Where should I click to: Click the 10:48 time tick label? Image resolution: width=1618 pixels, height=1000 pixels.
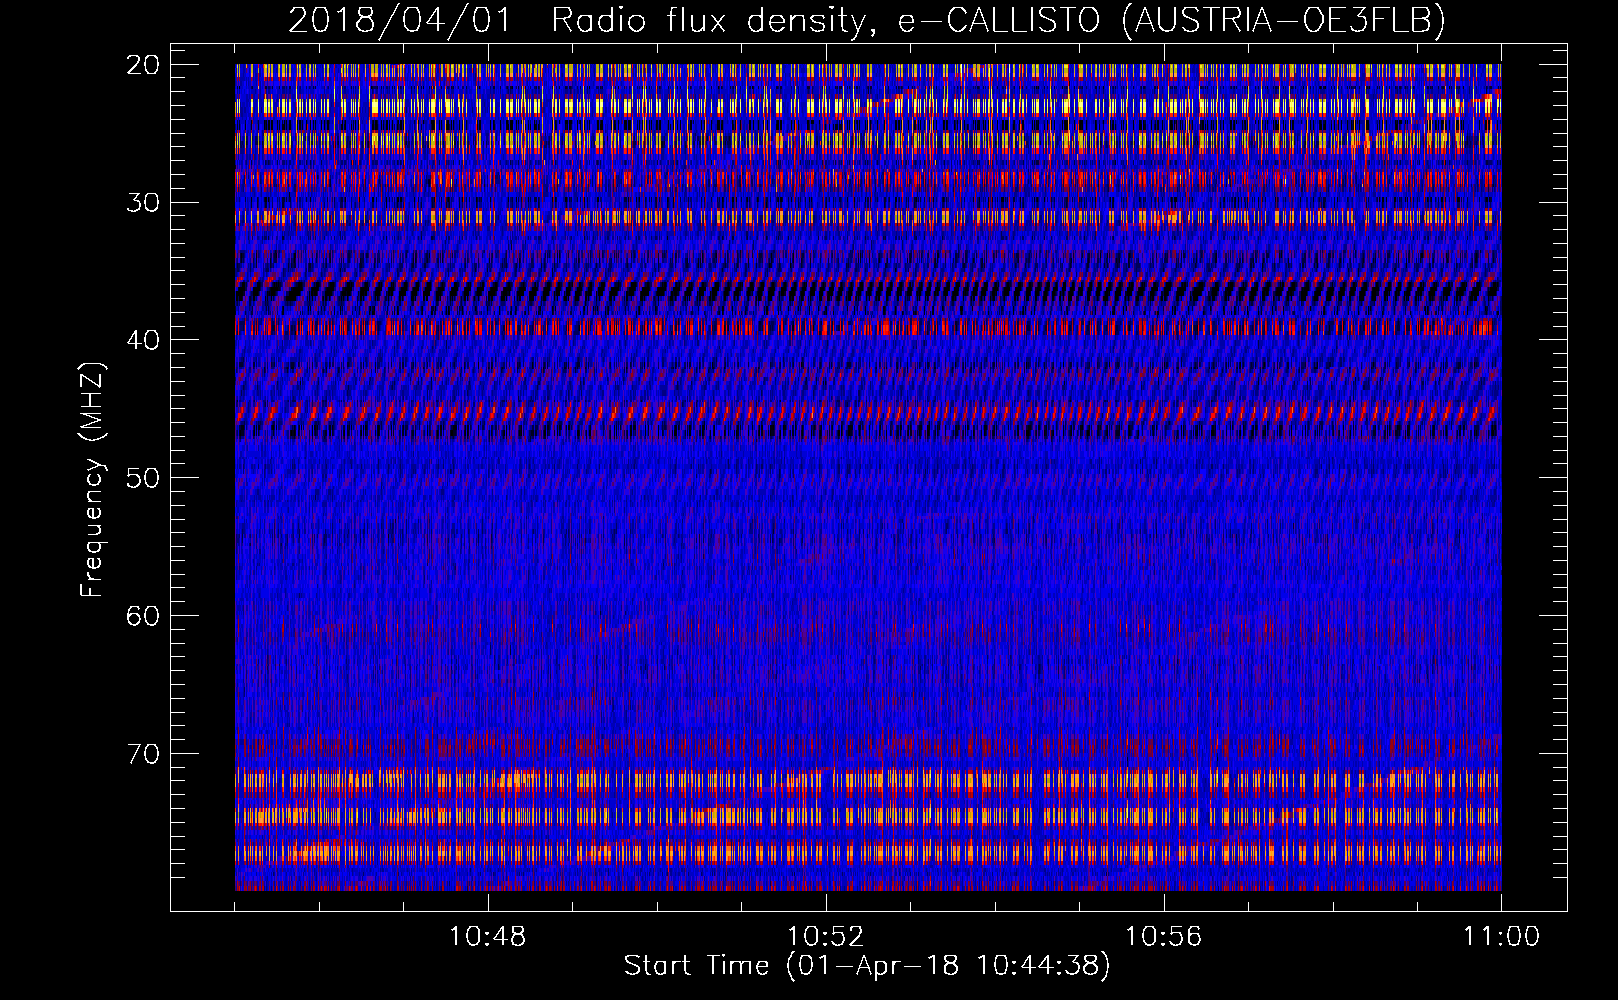click(x=488, y=937)
